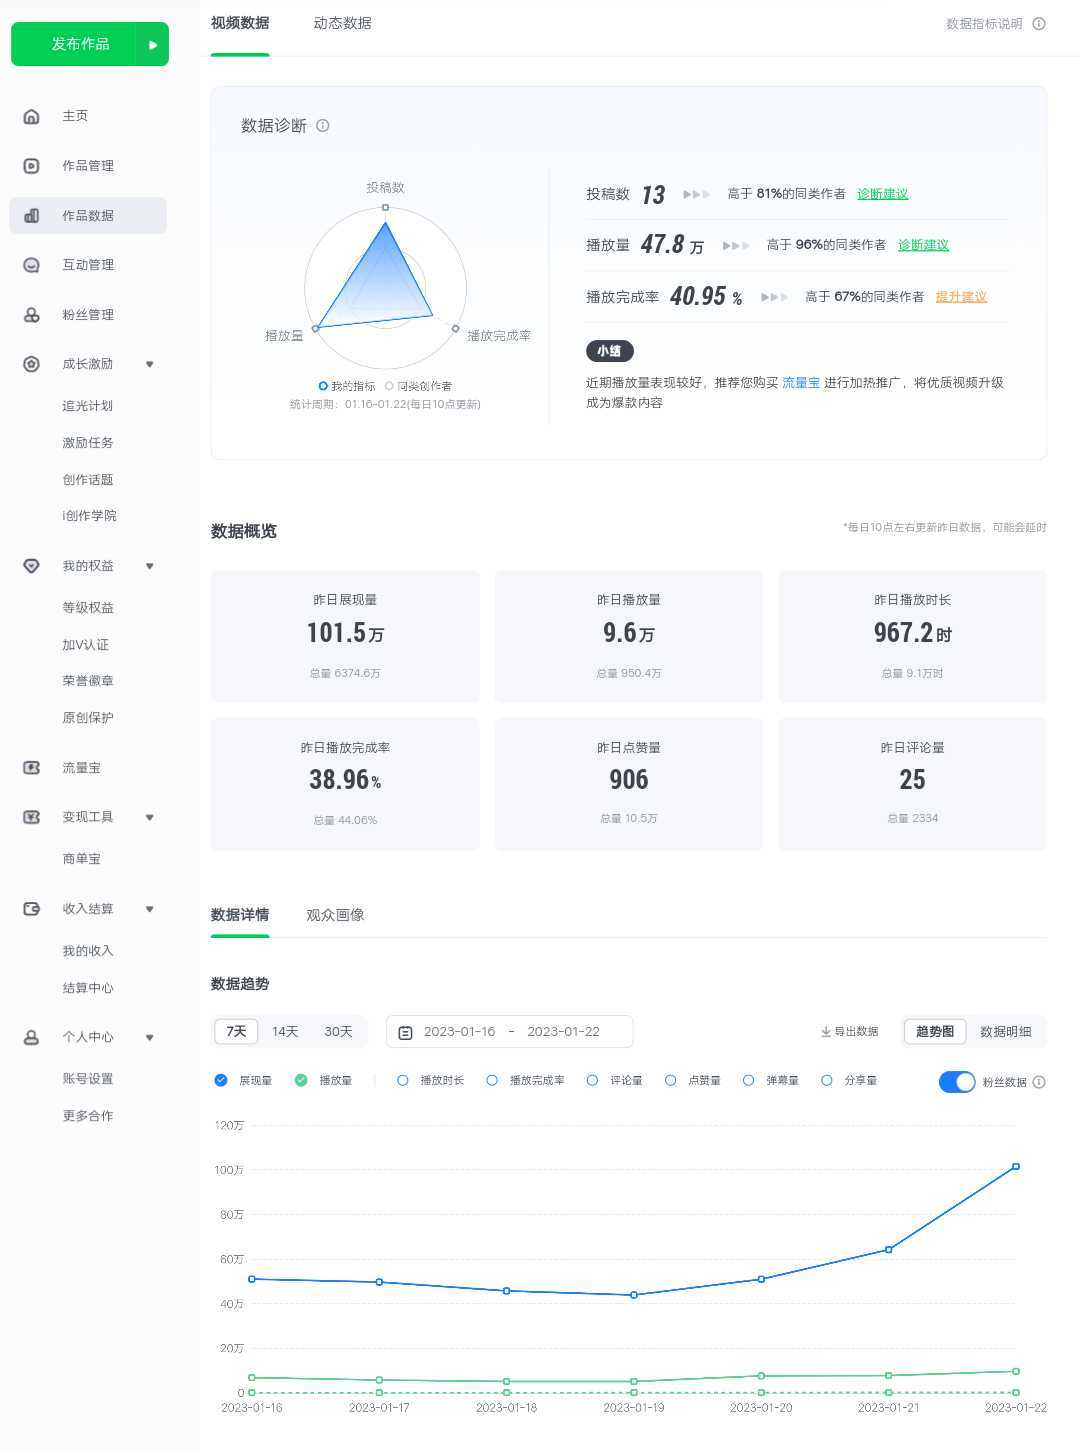Select the 作品管理 icon
The height and width of the screenshot is (1451, 1079).
[x=31, y=165]
